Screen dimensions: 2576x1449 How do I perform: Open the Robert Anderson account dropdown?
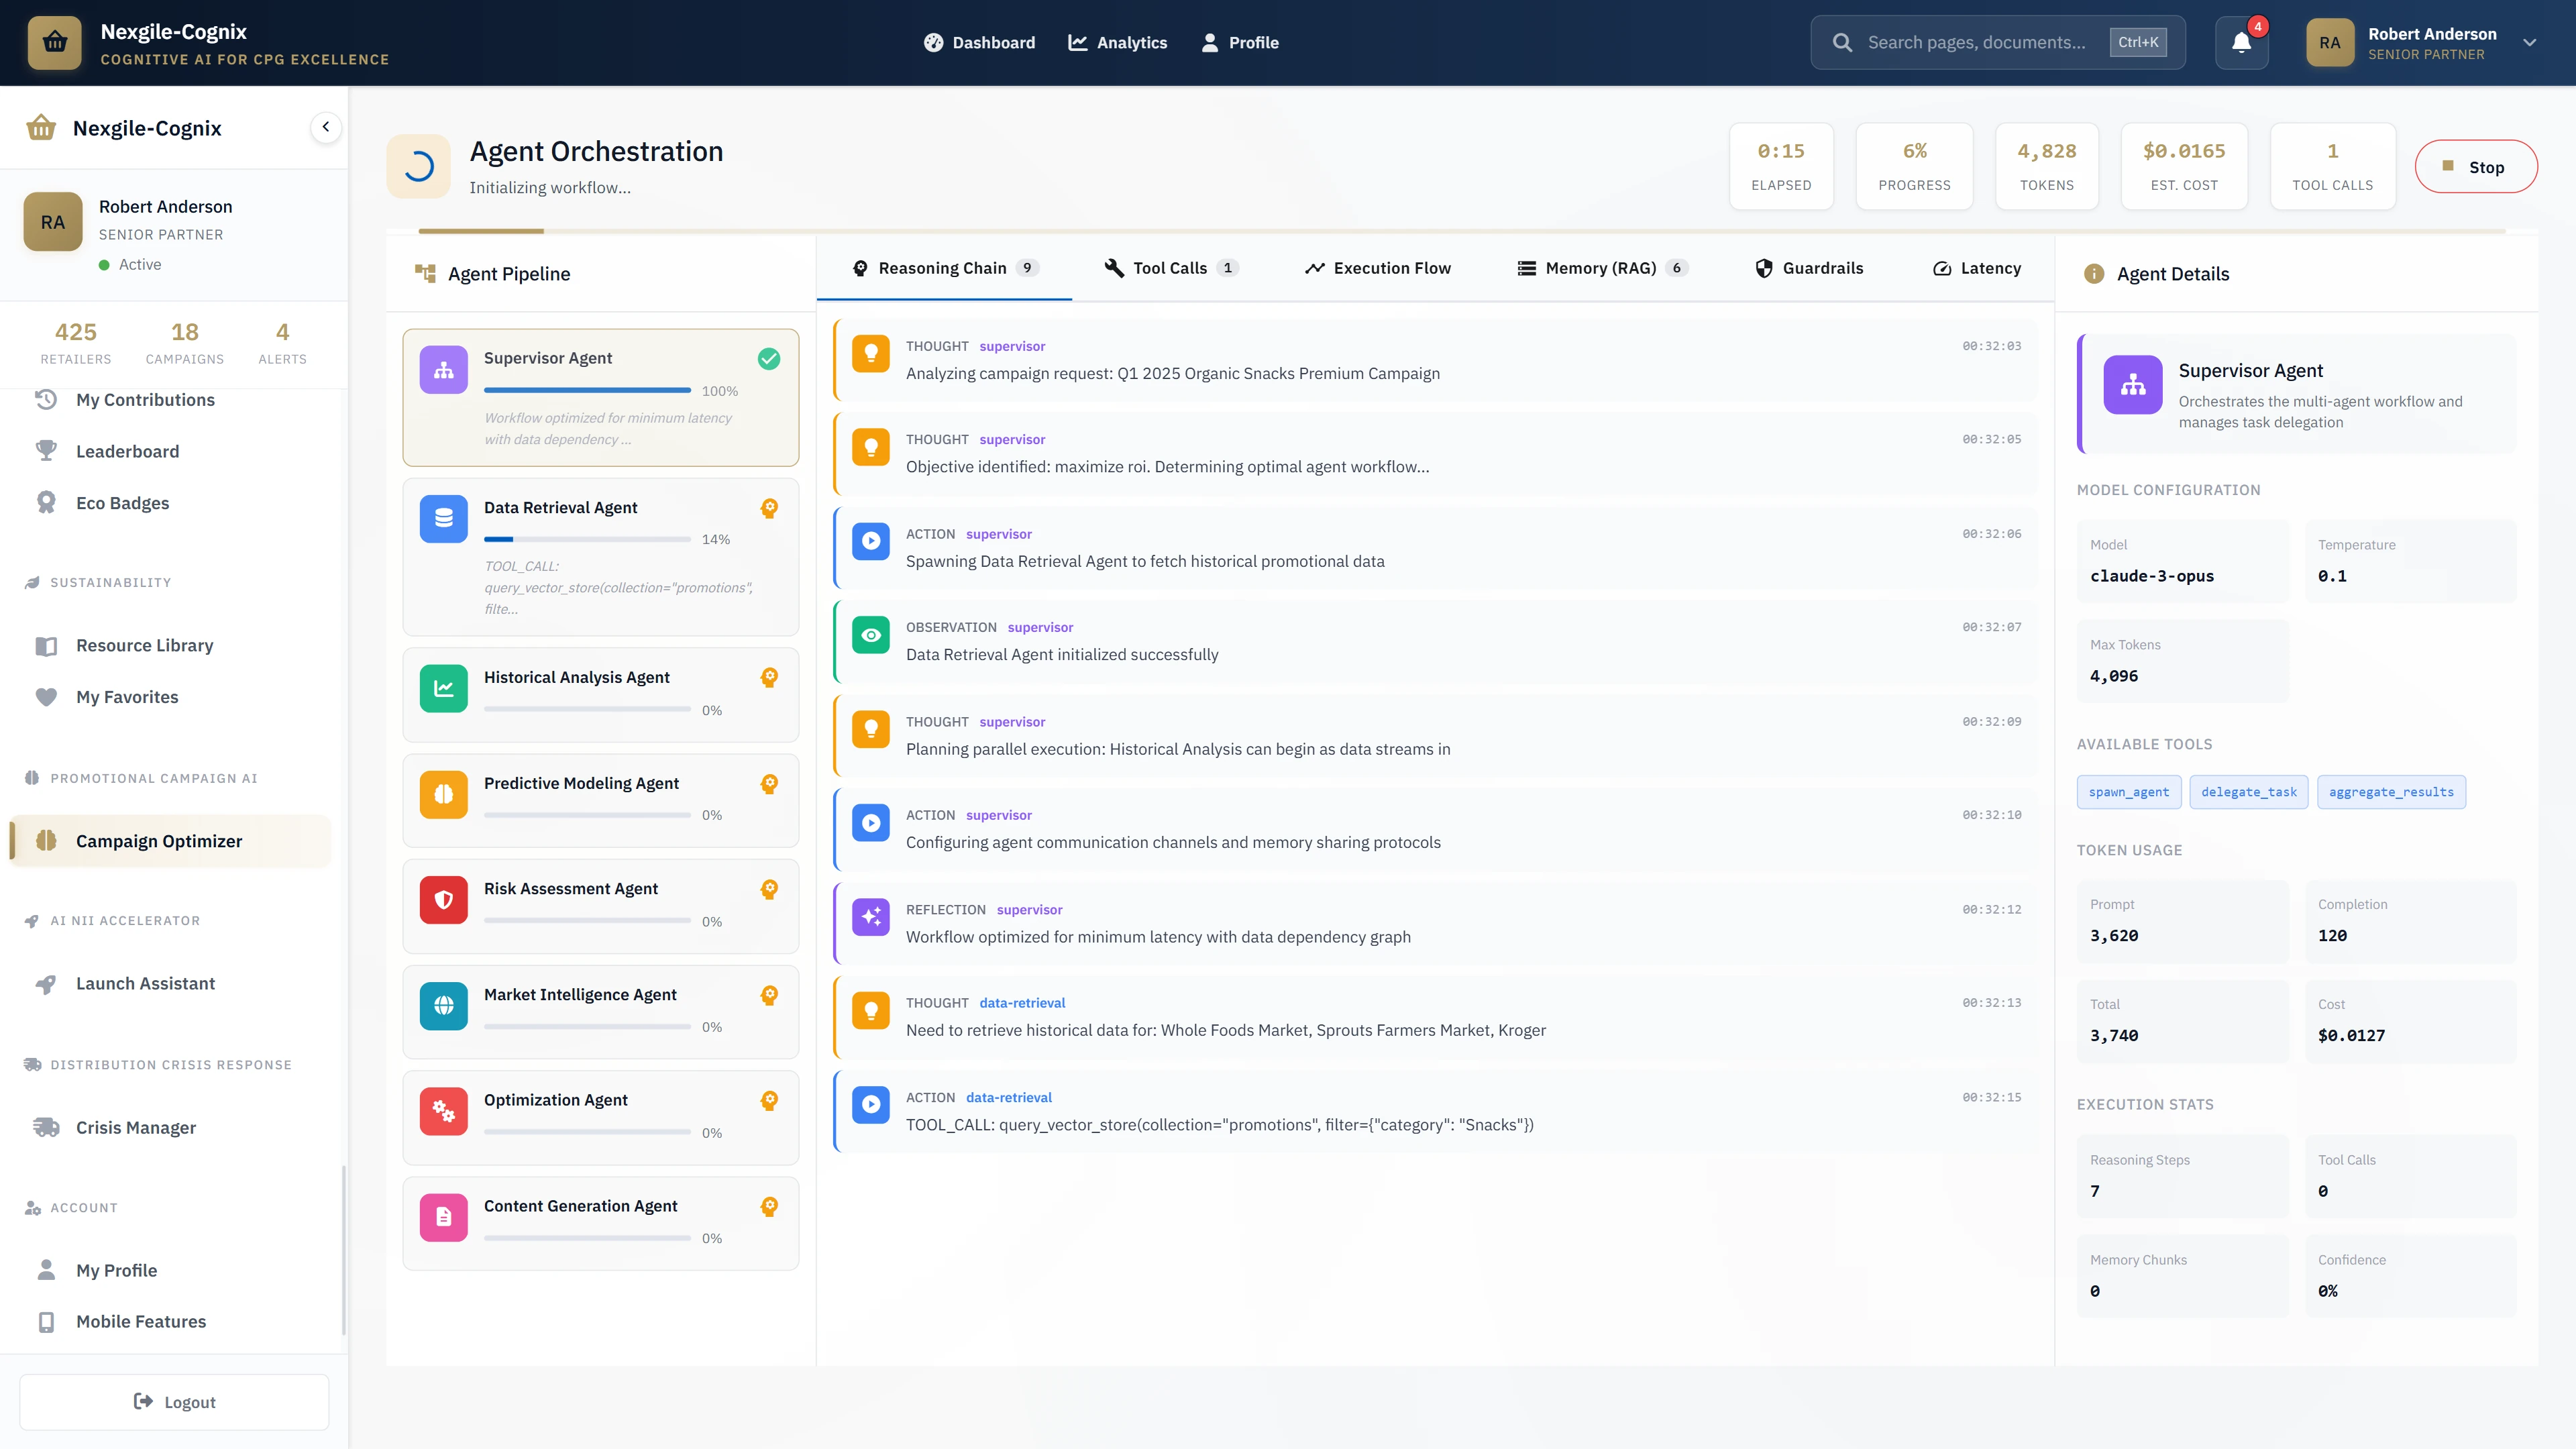2529,42
